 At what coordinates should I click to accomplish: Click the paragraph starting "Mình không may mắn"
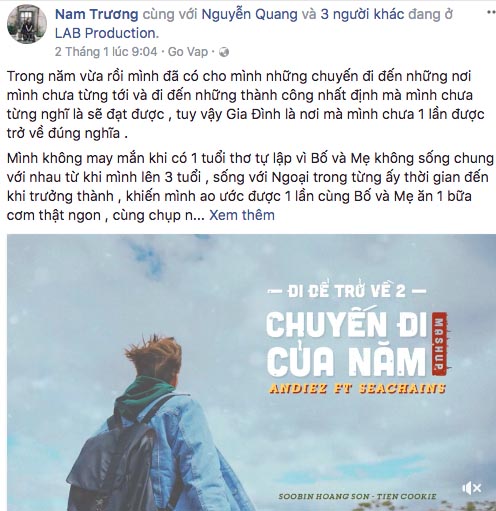tap(250, 187)
